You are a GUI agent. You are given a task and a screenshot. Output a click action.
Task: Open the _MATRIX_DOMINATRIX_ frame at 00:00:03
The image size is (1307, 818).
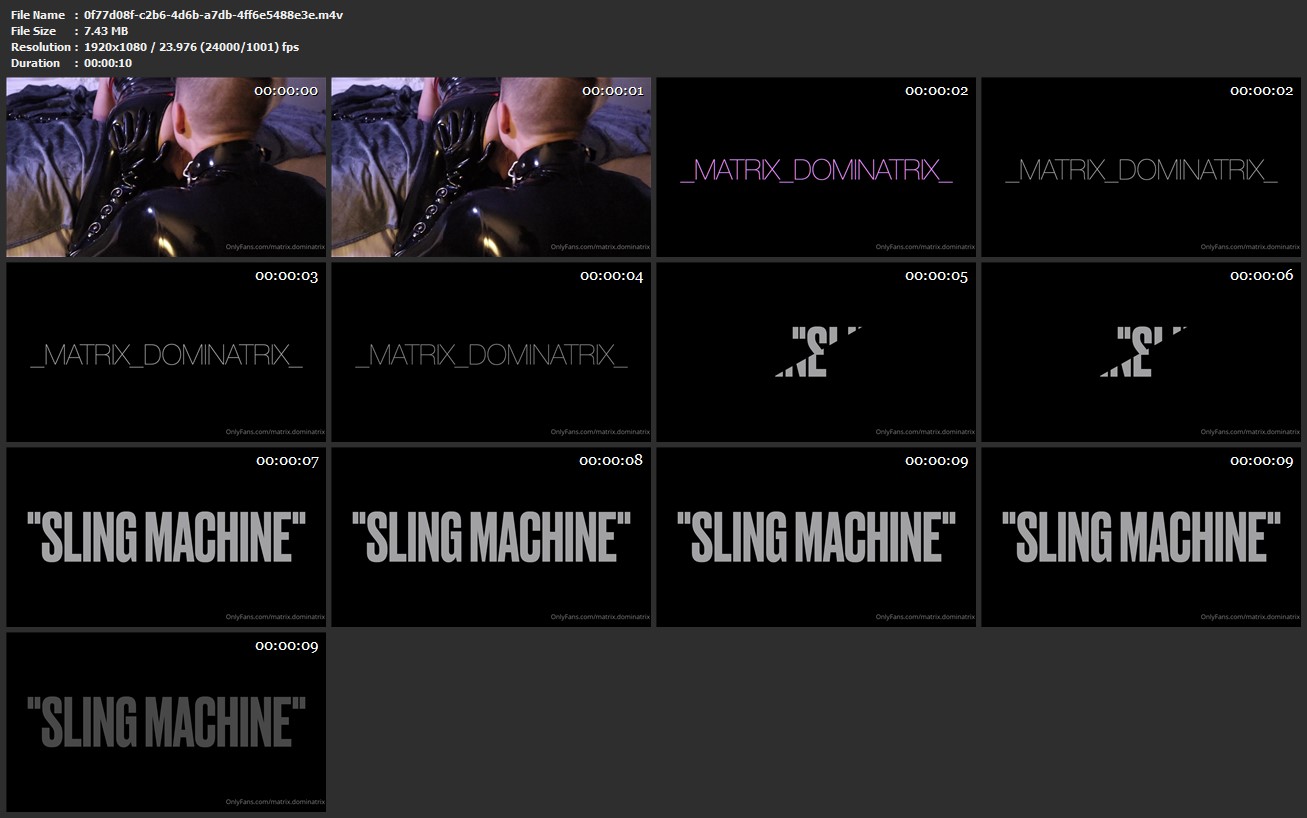tap(166, 352)
